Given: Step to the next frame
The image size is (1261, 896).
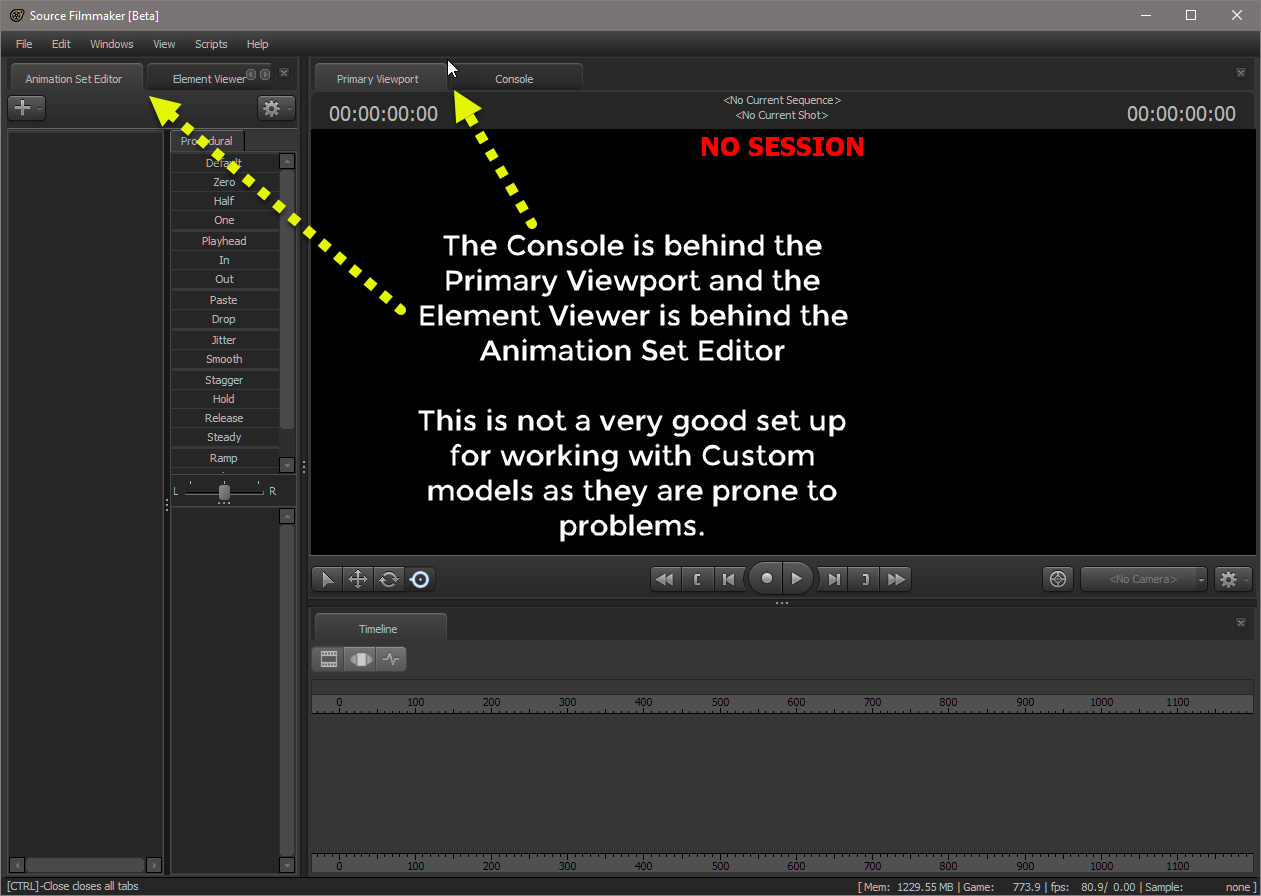Looking at the screenshot, I should tap(834, 579).
